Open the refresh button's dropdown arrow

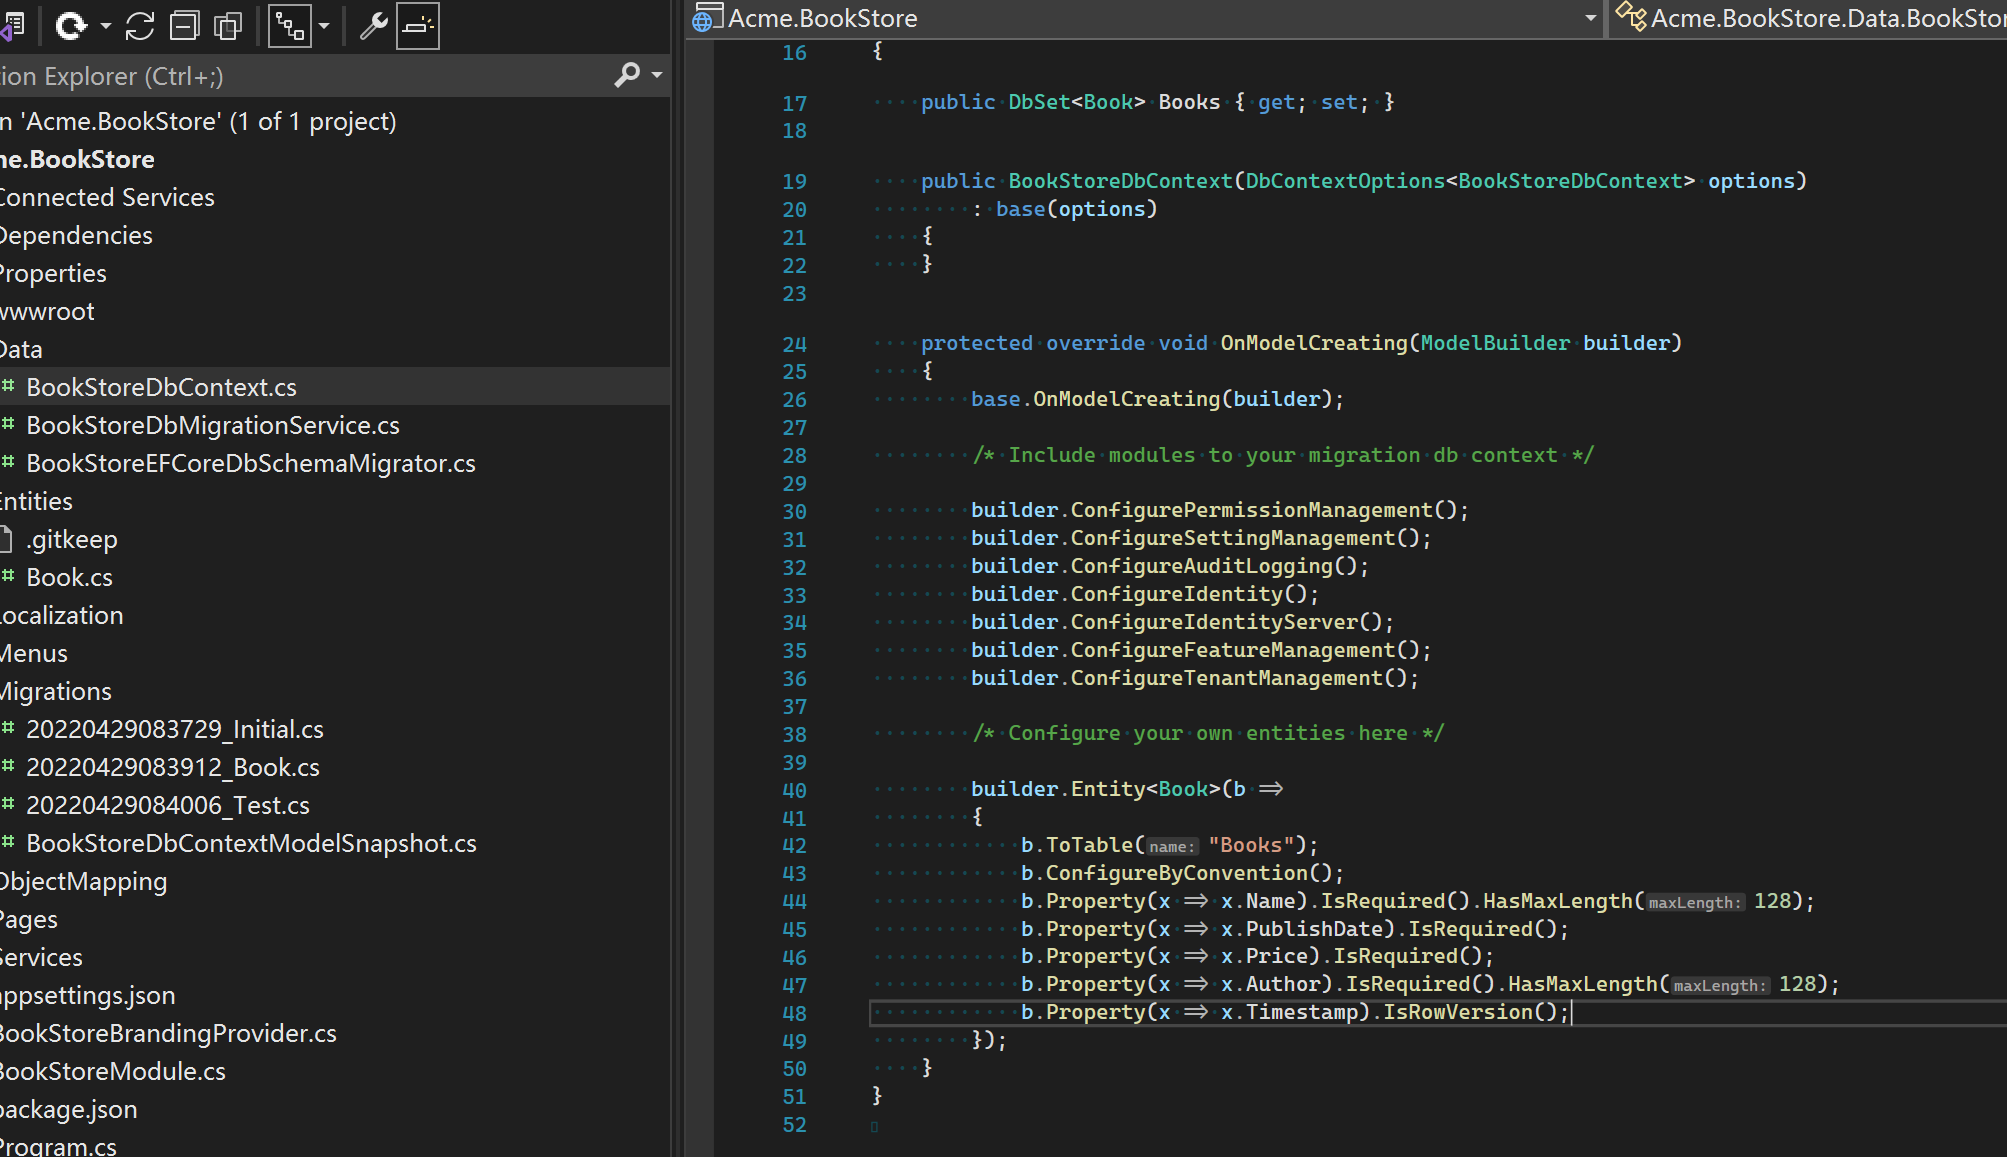tap(105, 26)
